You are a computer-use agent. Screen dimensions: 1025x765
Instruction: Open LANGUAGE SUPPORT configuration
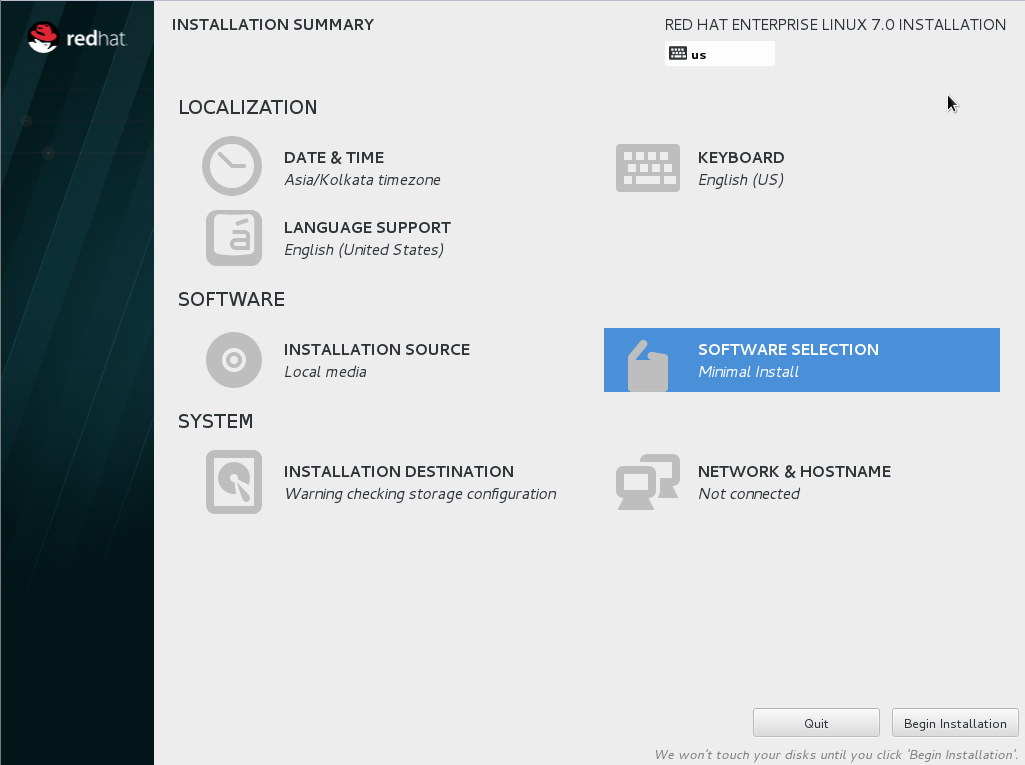point(367,228)
